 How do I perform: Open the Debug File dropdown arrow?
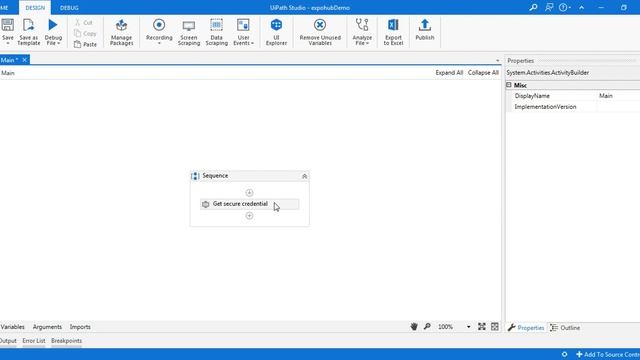tap(59, 43)
